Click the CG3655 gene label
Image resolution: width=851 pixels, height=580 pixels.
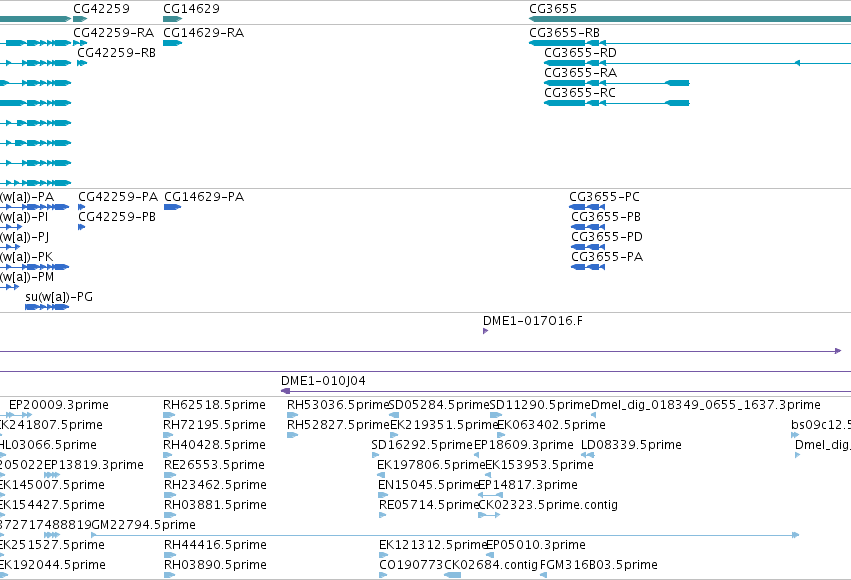click(553, 9)
